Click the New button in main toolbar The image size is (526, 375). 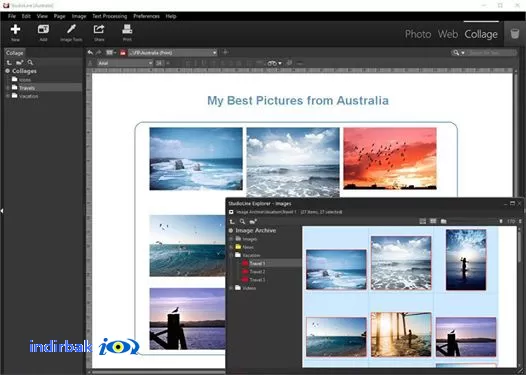tap(15, 33)
